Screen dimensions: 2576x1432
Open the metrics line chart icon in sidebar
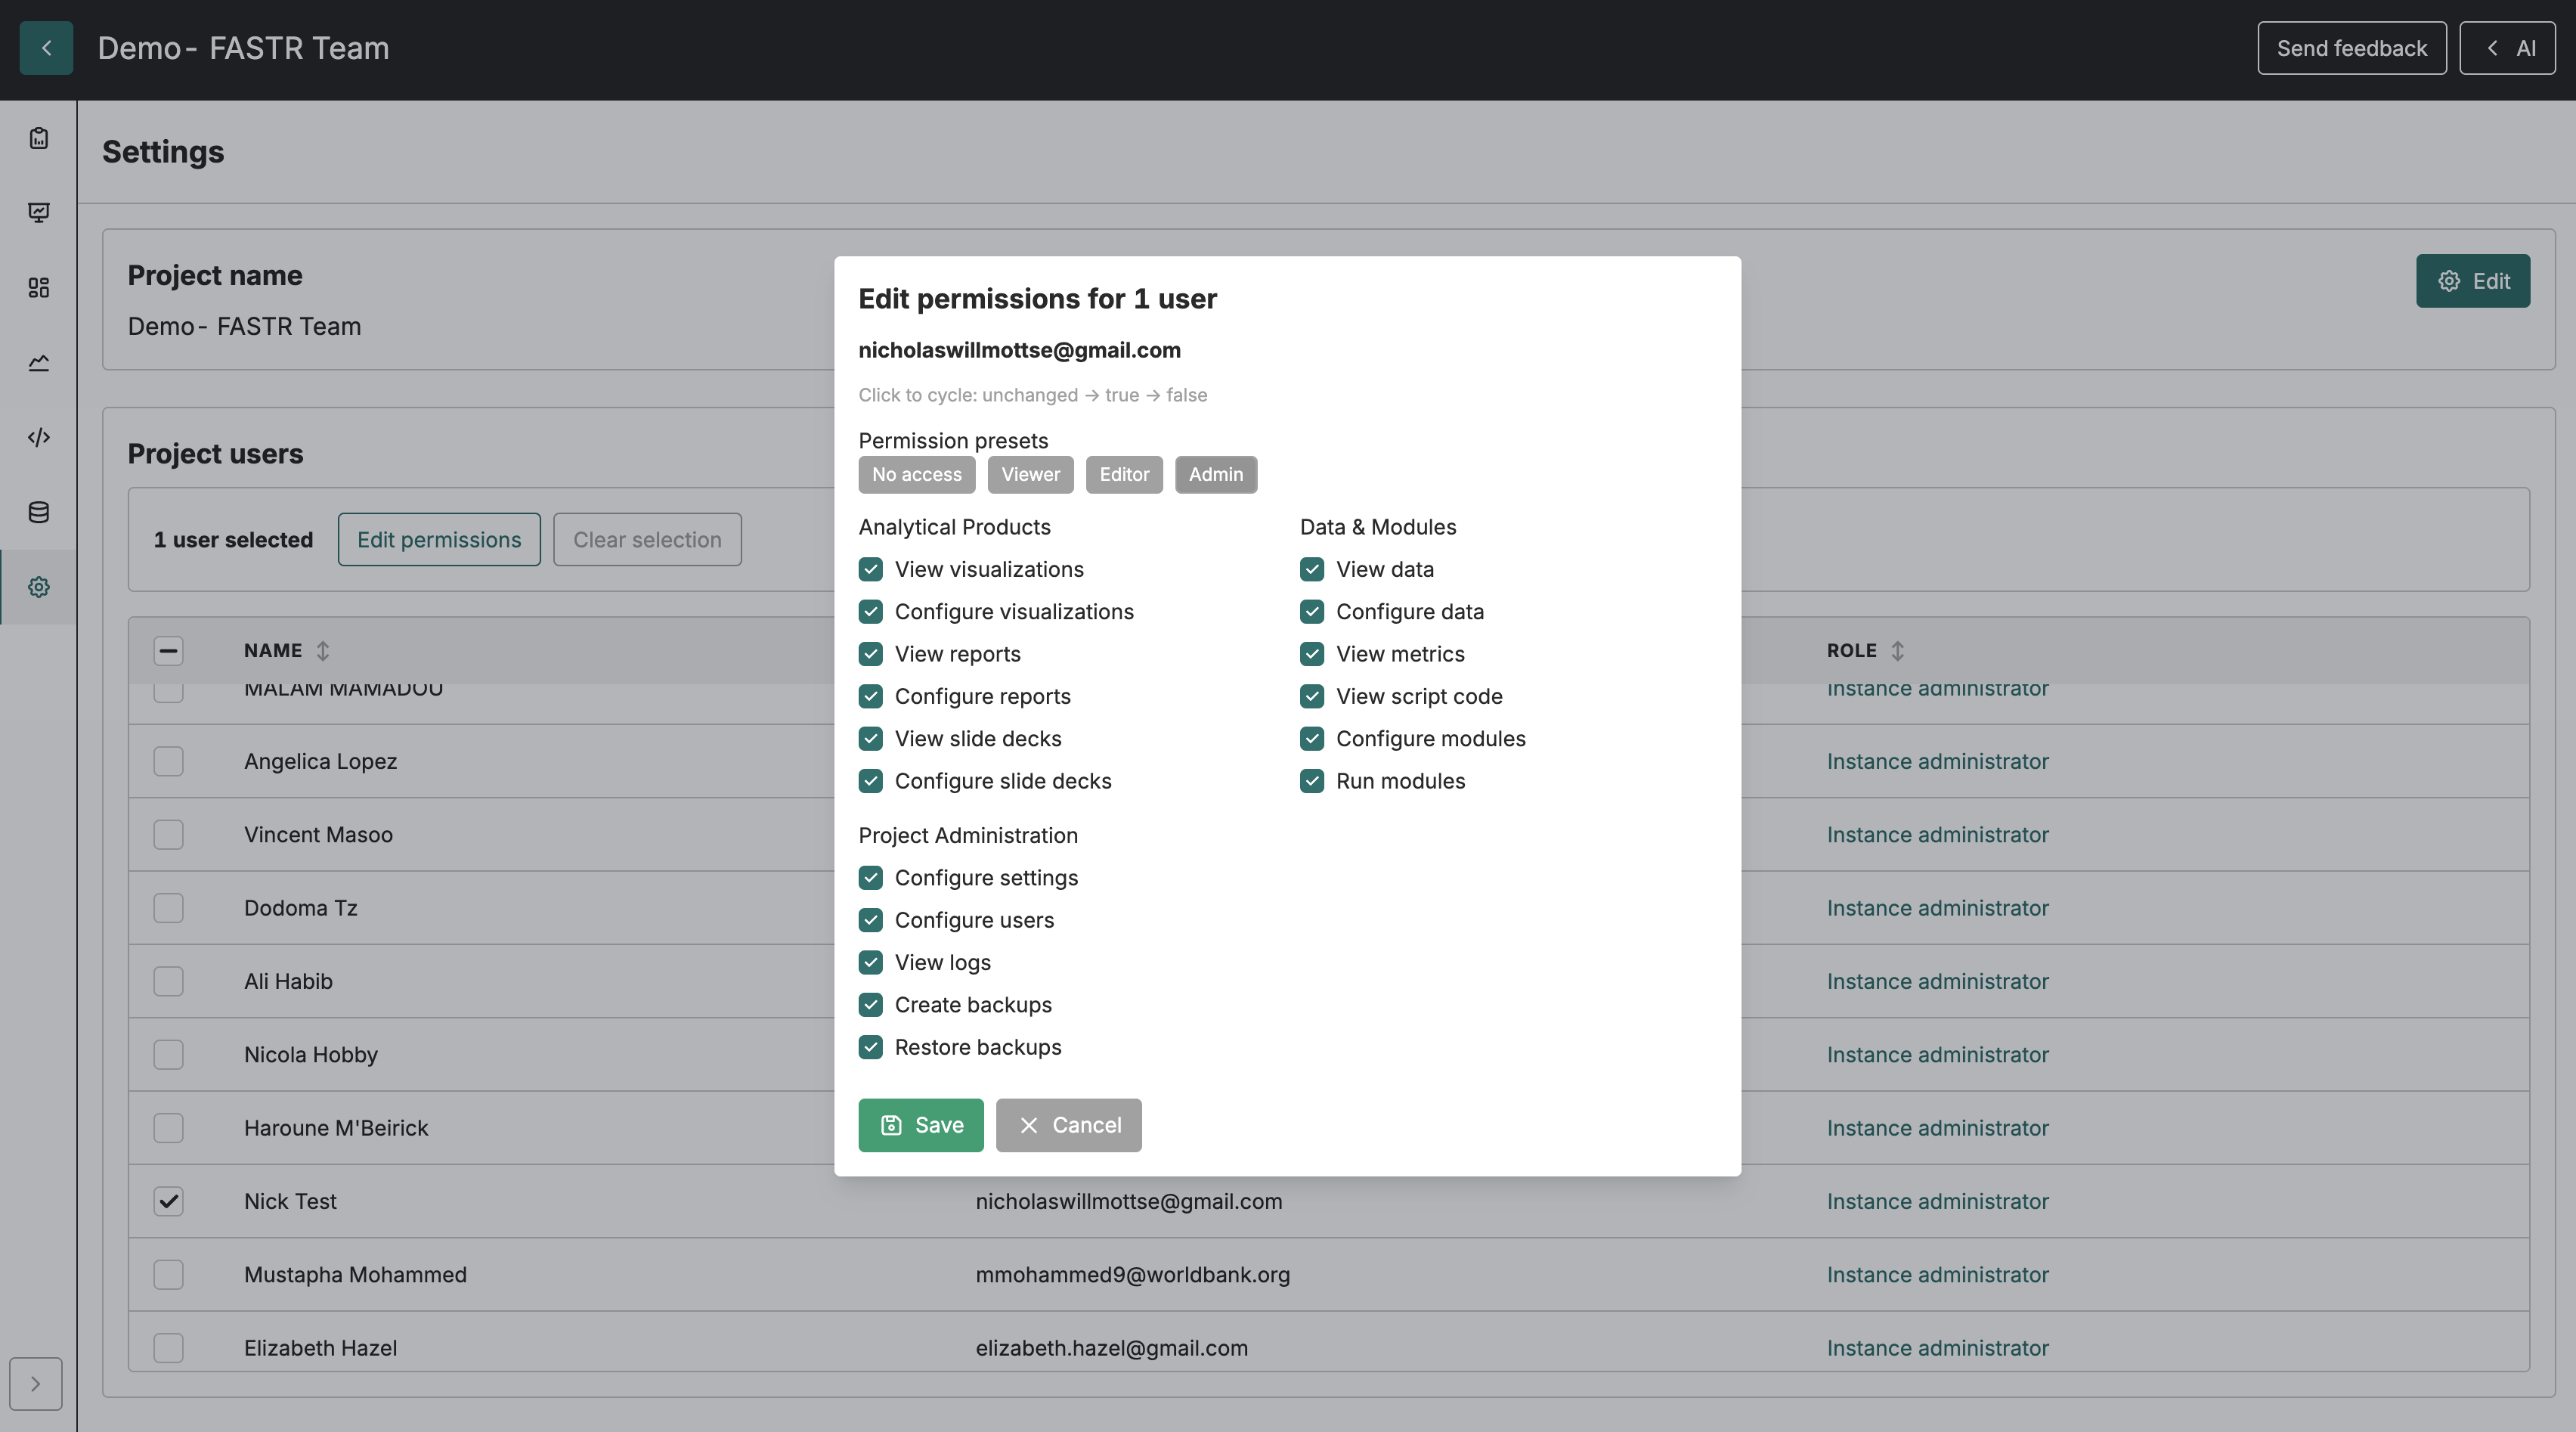point(39,363)
